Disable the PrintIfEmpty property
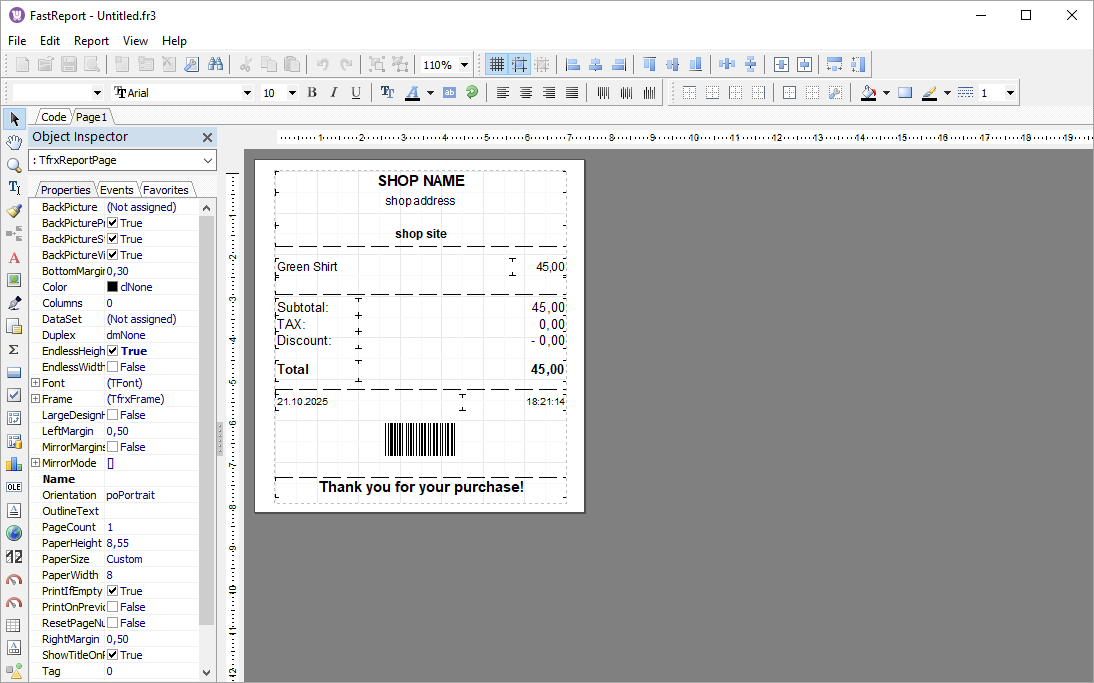The image size is (1094, 683). pos(113,590)
